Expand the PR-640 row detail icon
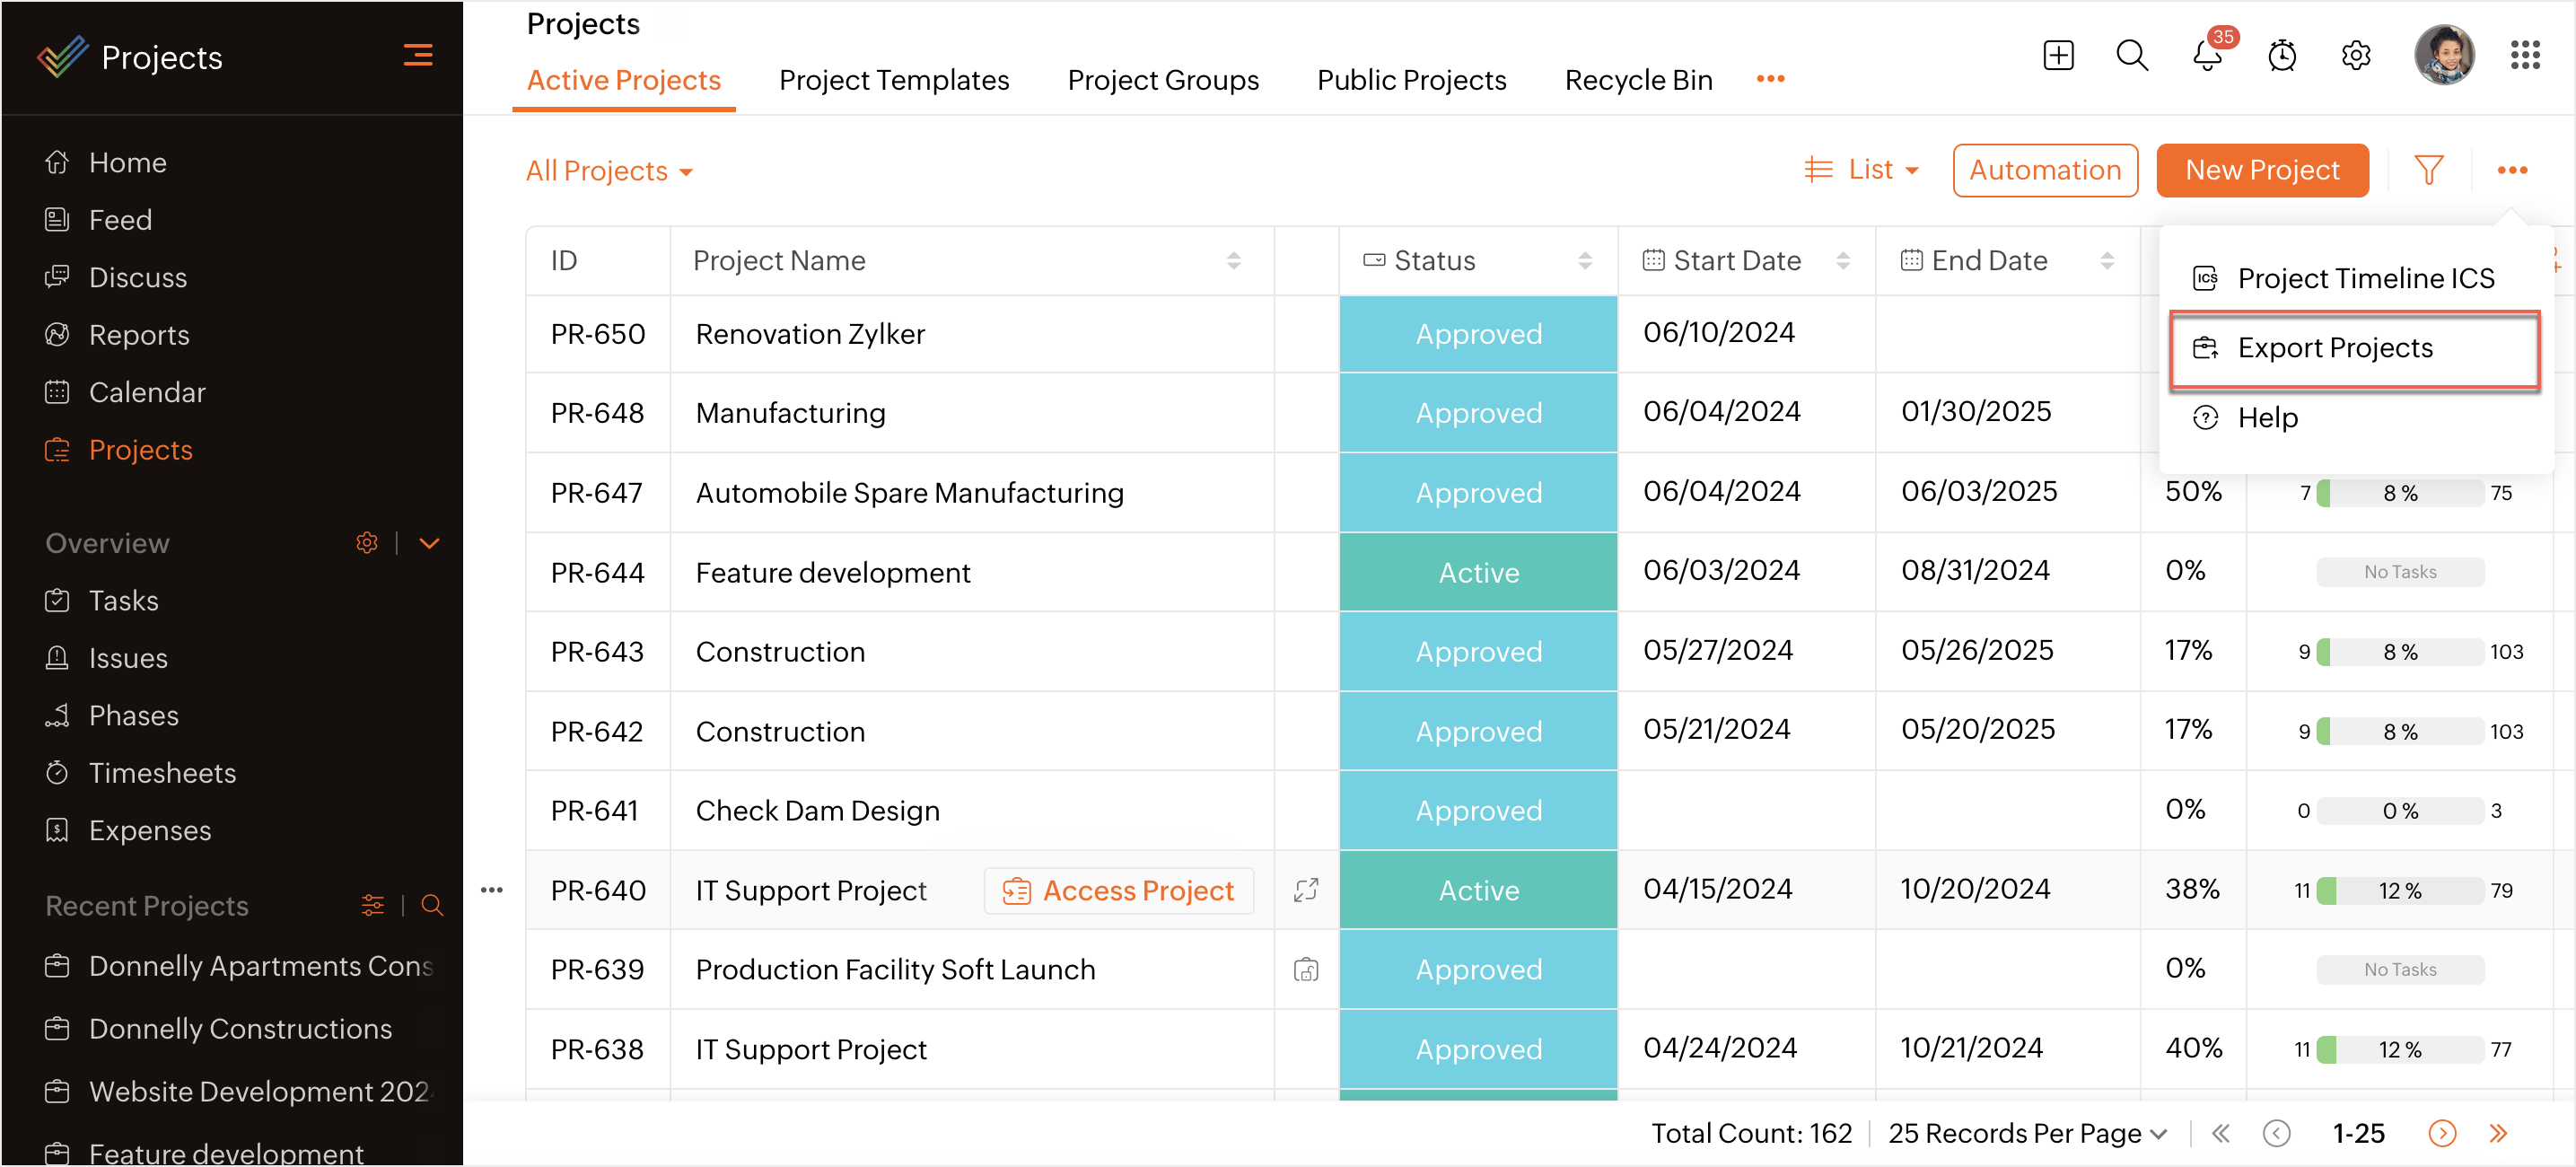This screenshot has height=1167, width=2576. point(1305,890)
